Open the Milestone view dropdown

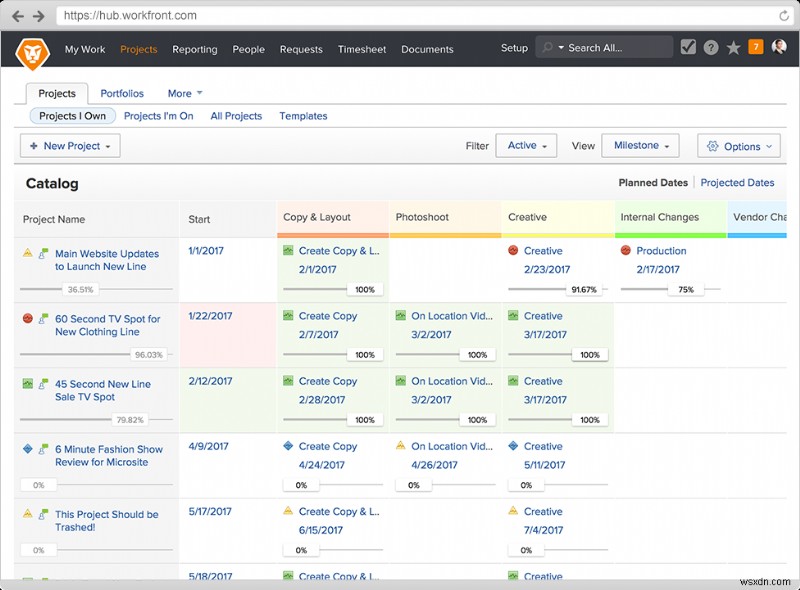pyautogui.click(x=639, y=145)
